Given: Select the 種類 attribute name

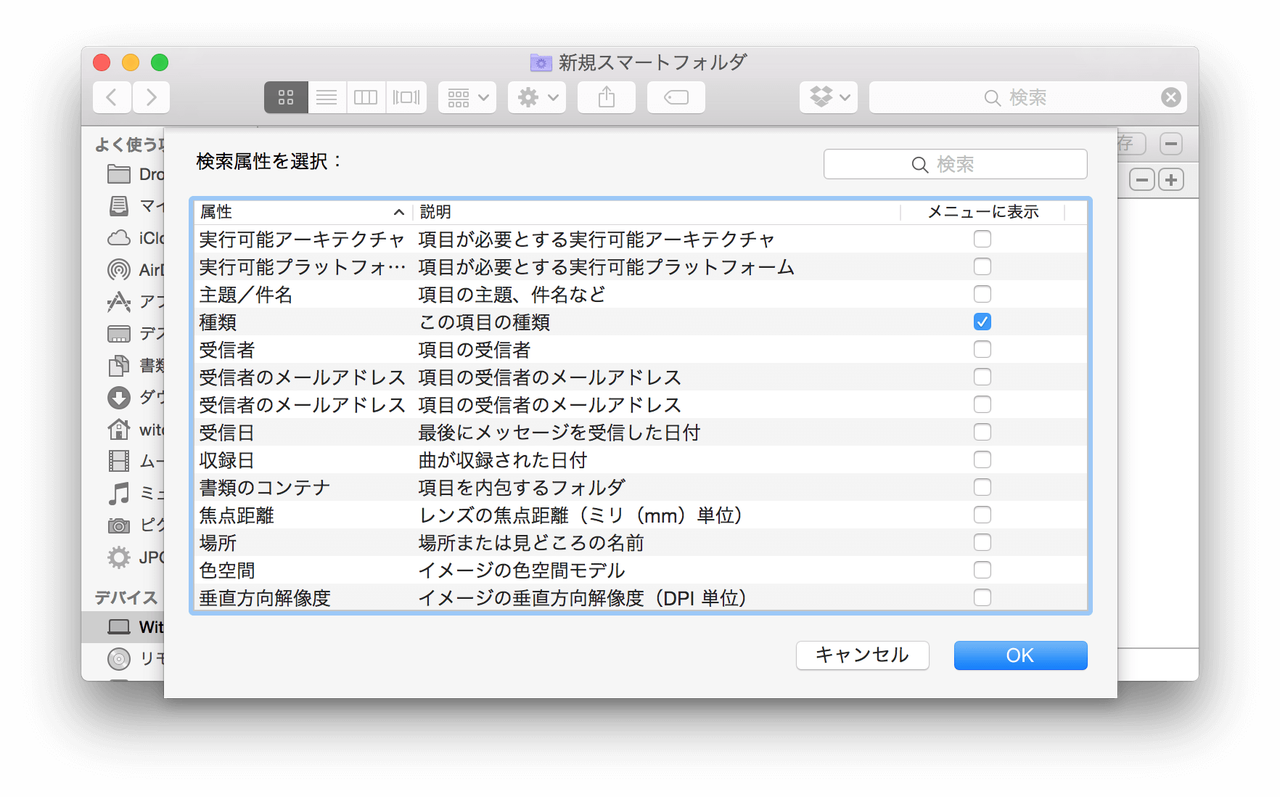Looking at the screenshot, I should (218, 323).
